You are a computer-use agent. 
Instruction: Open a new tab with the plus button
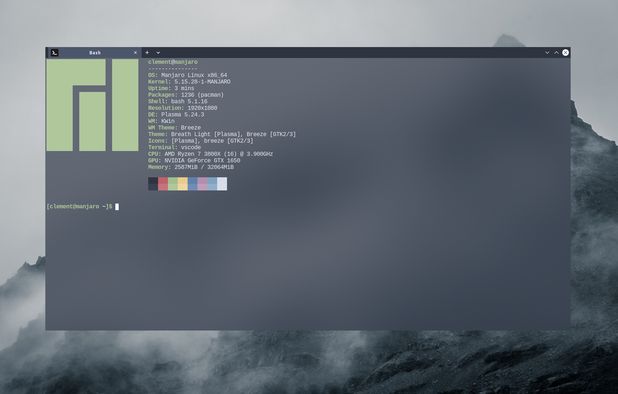pyautogui.click(x=147, y=52)
